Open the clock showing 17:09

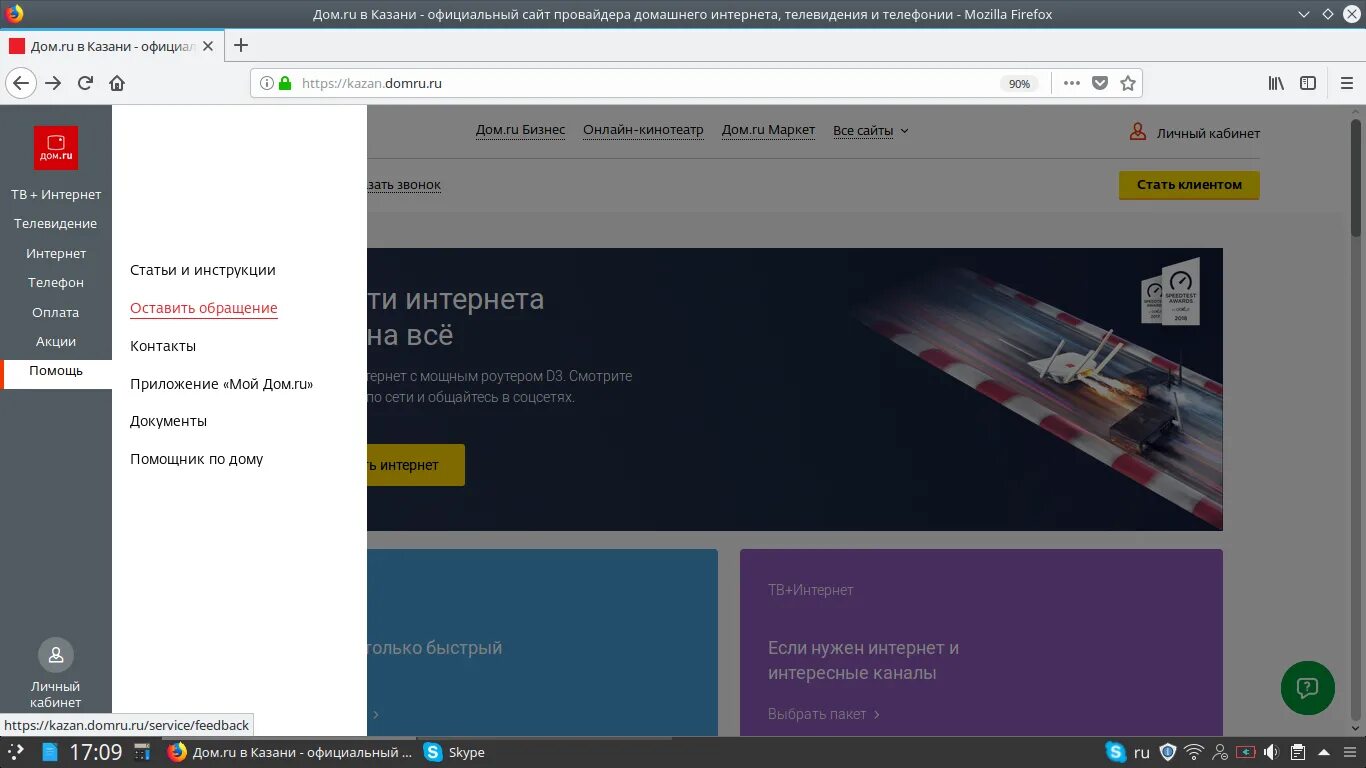coord(95,752)
